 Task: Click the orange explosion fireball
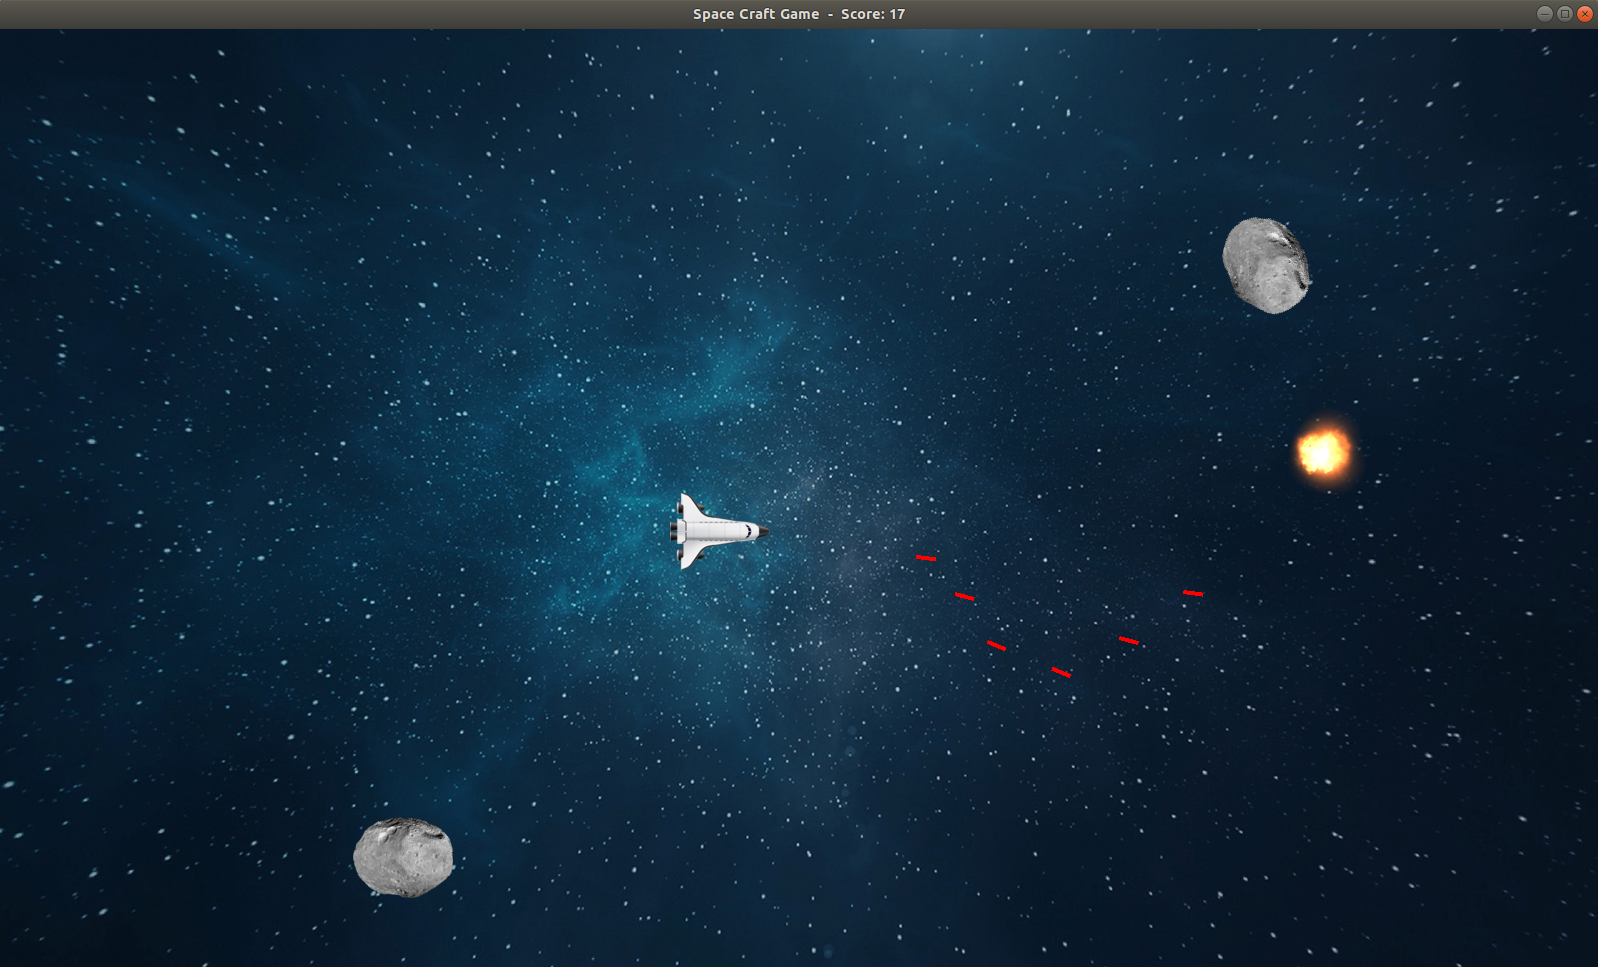pyautogui.click(x=1324, y=452)
